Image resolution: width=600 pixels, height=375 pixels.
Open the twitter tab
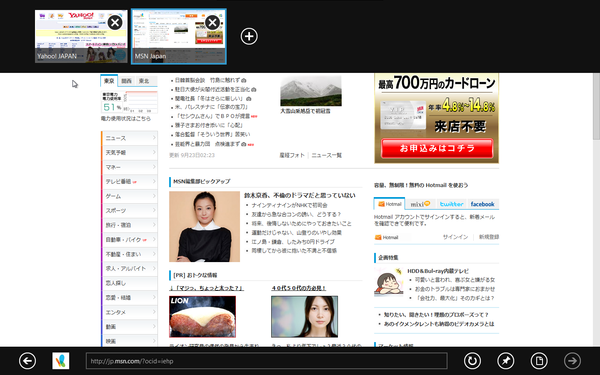pyautogui.click(x=452, y=204)
